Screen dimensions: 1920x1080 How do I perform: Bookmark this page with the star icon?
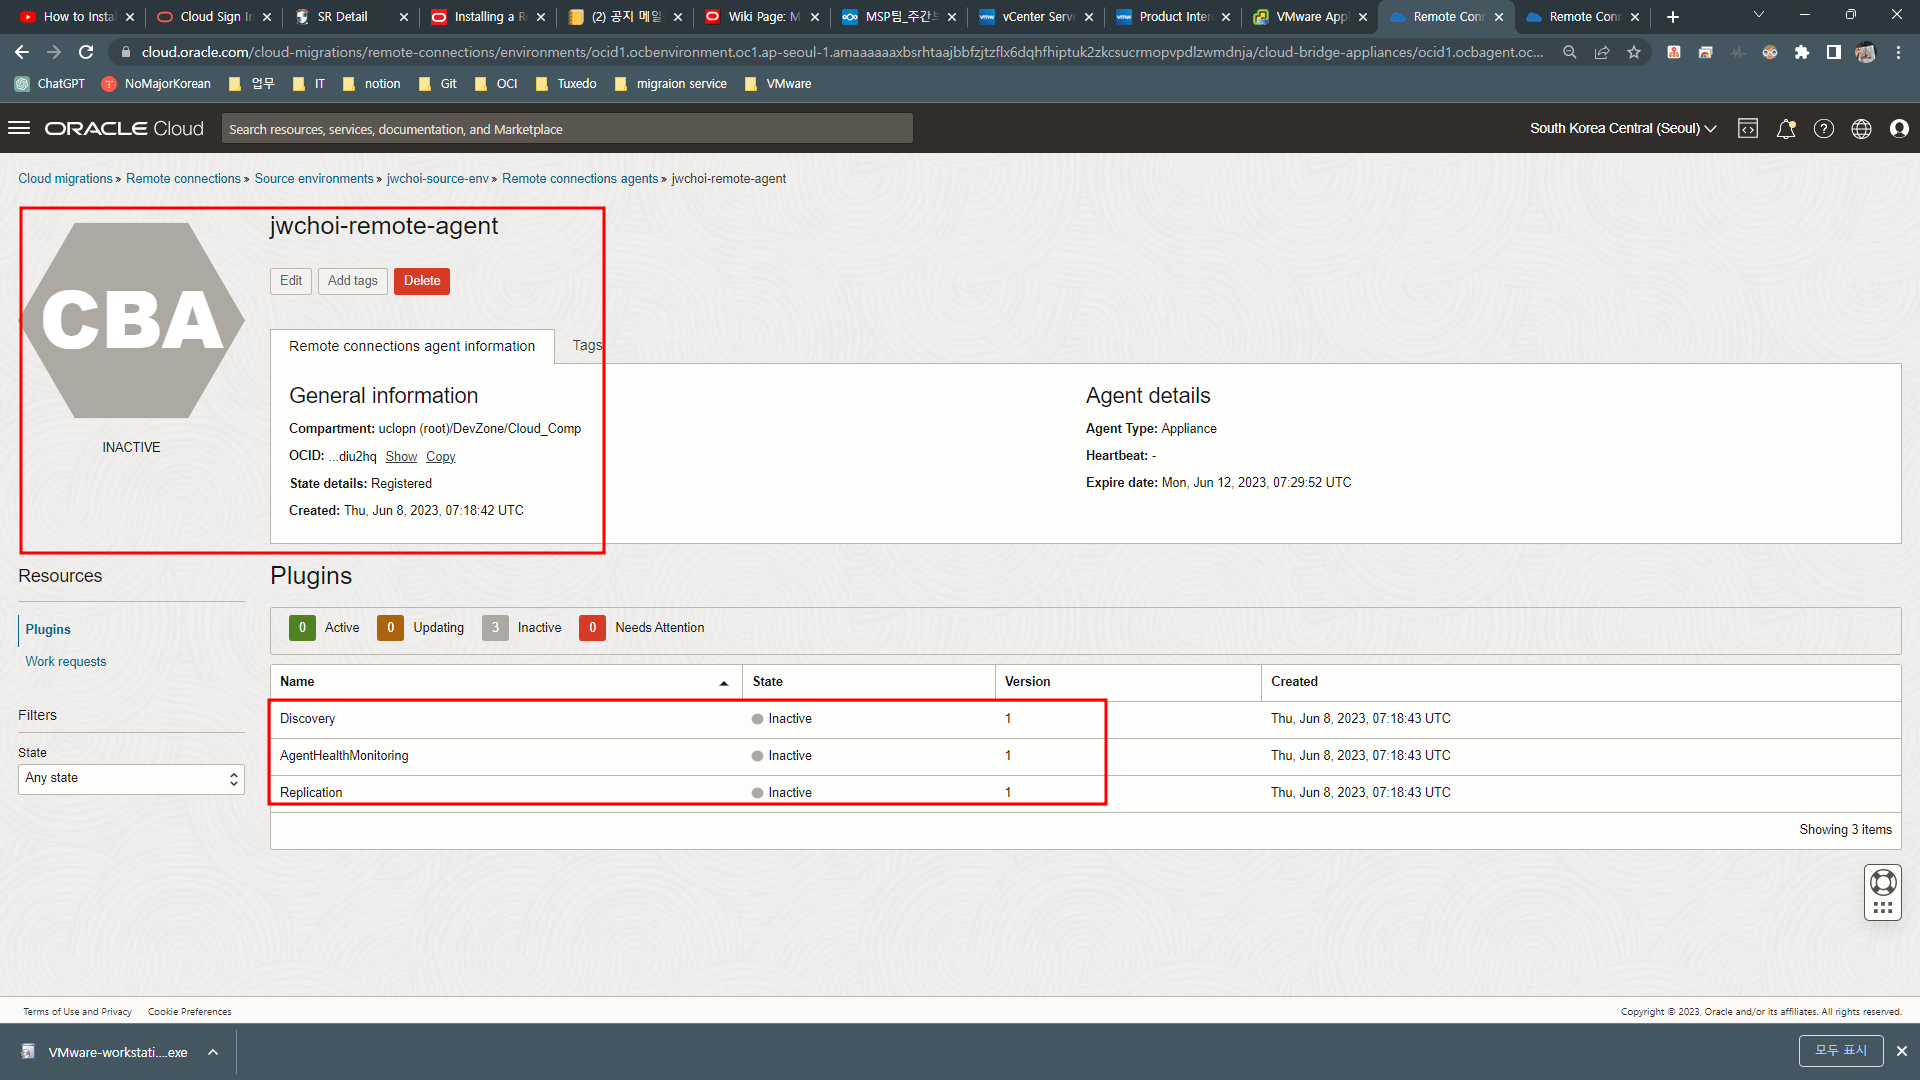point(1634,52)
